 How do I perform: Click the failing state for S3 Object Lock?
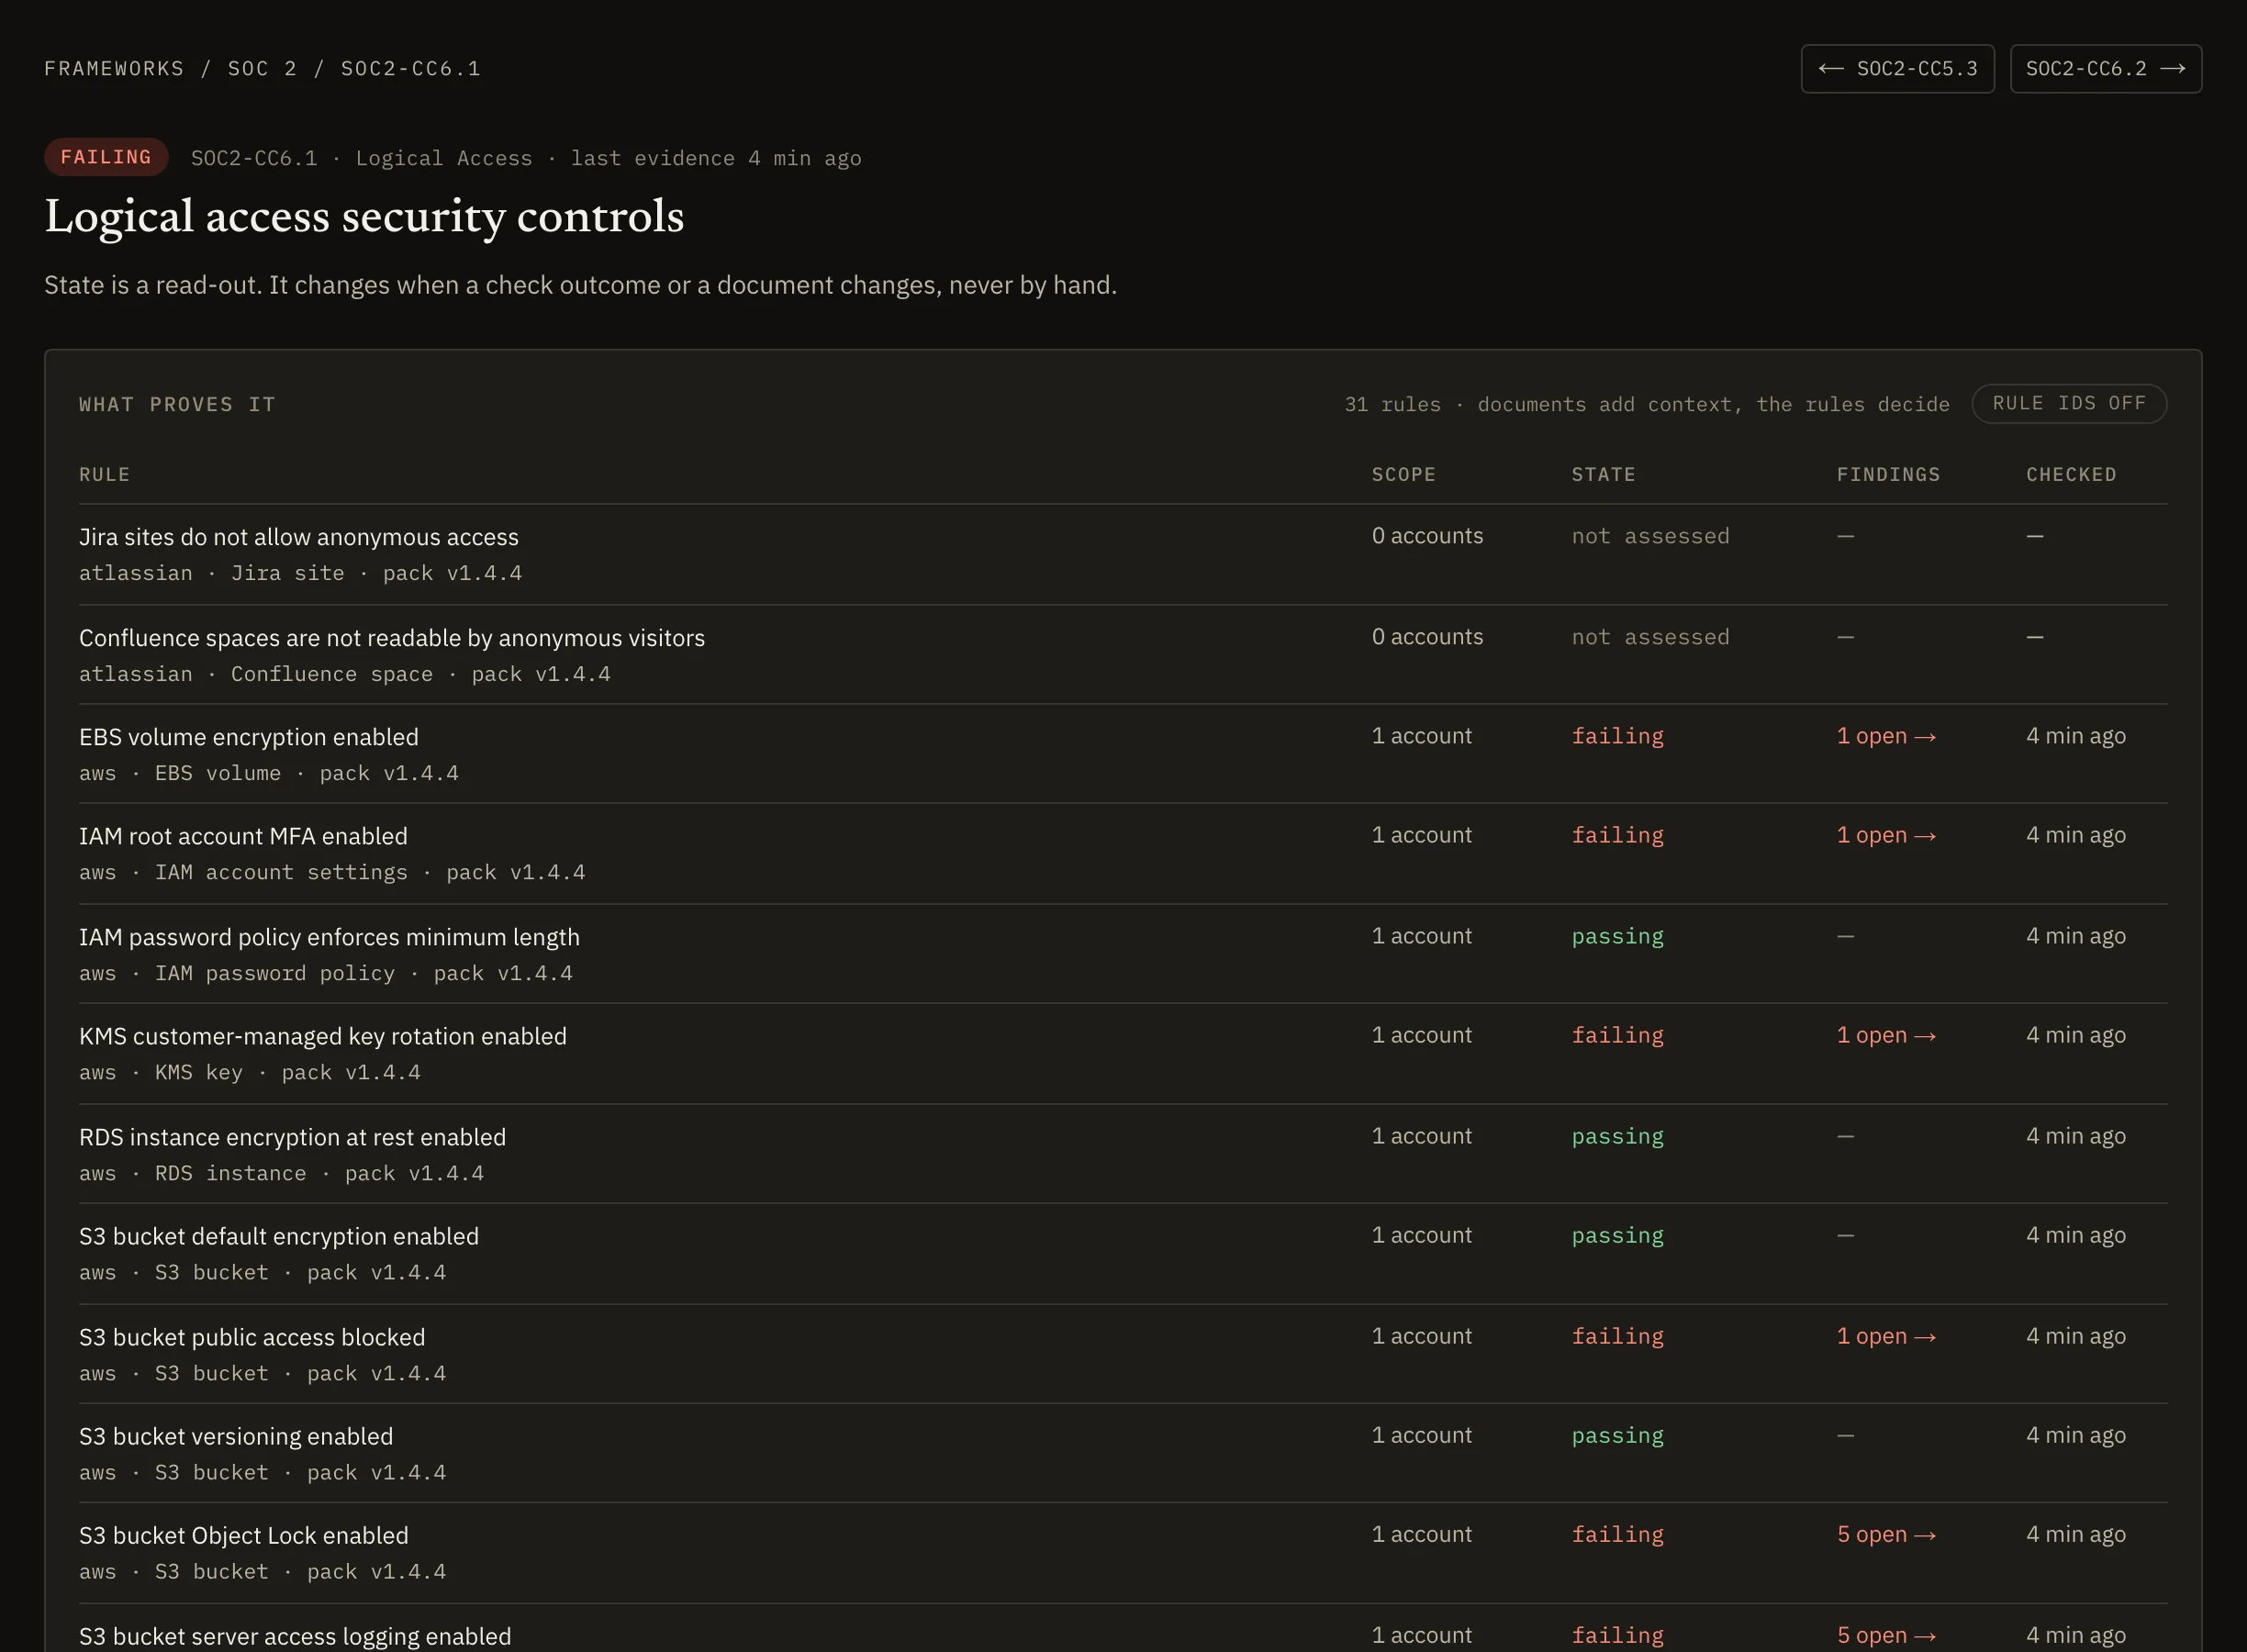point(1617,1534)
